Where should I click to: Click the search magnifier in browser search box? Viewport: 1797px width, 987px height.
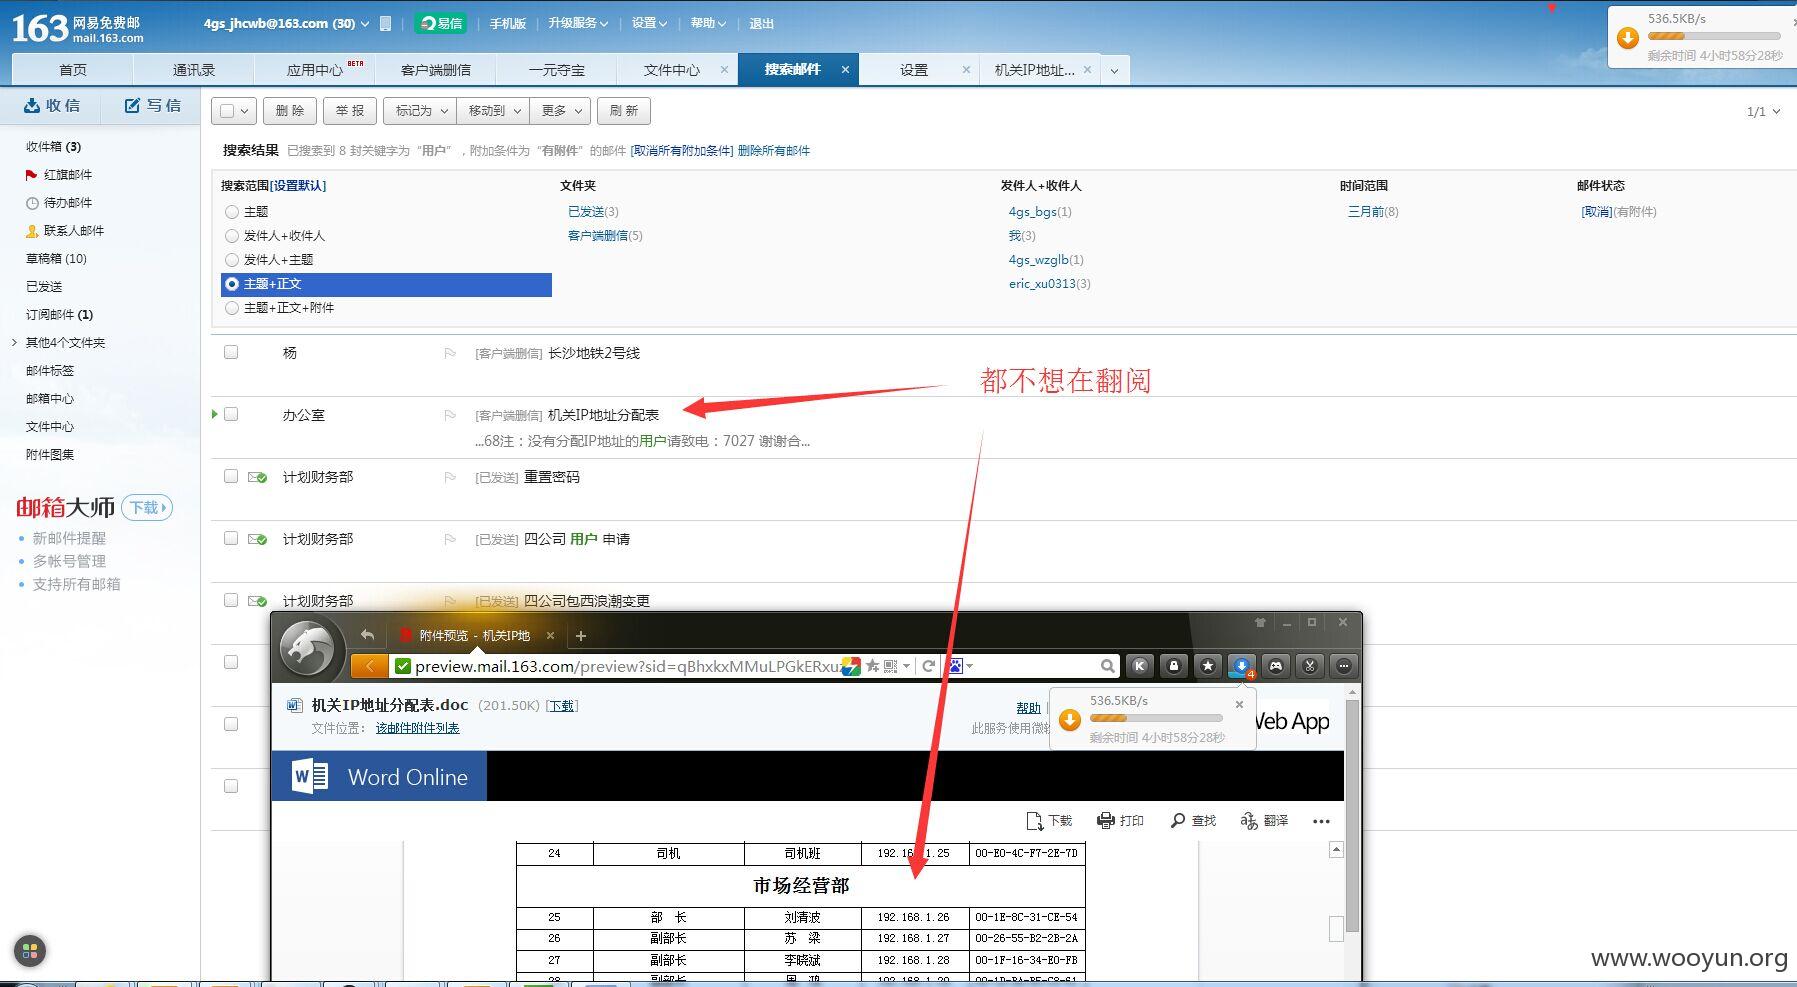(x=1107, y=666)
